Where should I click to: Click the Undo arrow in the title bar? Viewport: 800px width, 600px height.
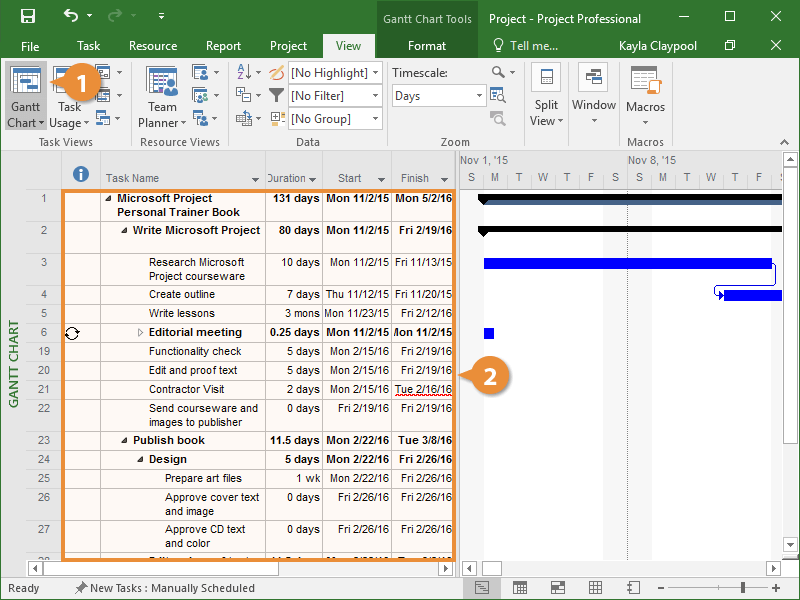[70, 17]
